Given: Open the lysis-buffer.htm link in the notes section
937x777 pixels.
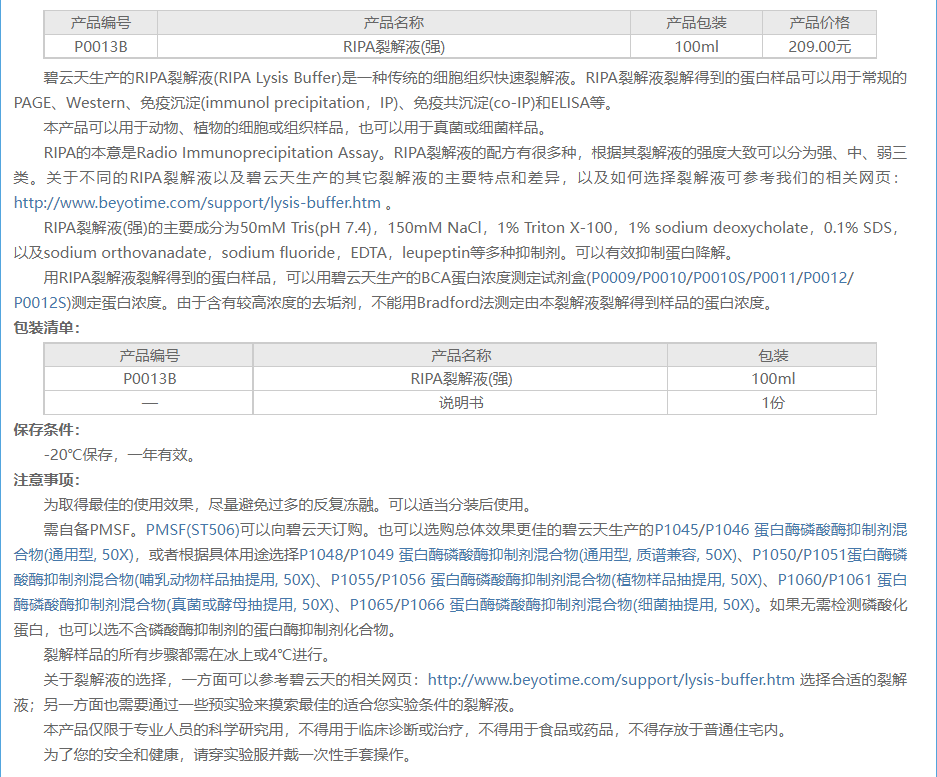Looking at the screenshot, I should point(611,680).
